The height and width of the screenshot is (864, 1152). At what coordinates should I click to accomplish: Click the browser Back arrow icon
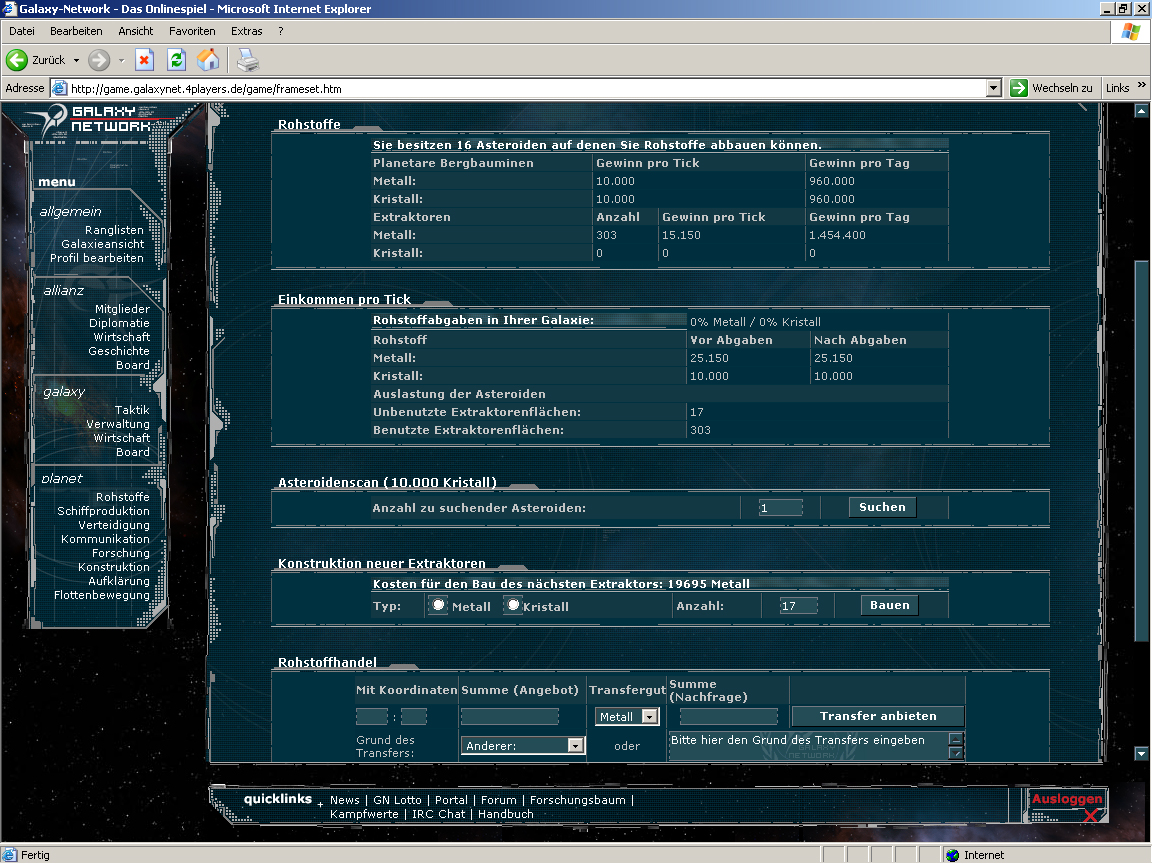pyautogui.click(x=17, y=60)
